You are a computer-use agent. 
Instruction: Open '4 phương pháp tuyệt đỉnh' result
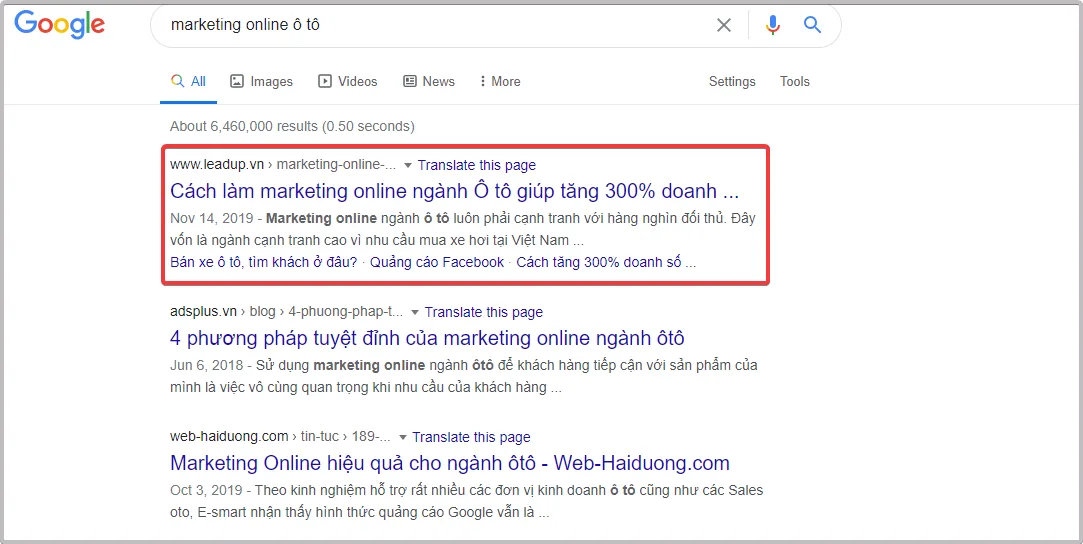tap(427, 338)
